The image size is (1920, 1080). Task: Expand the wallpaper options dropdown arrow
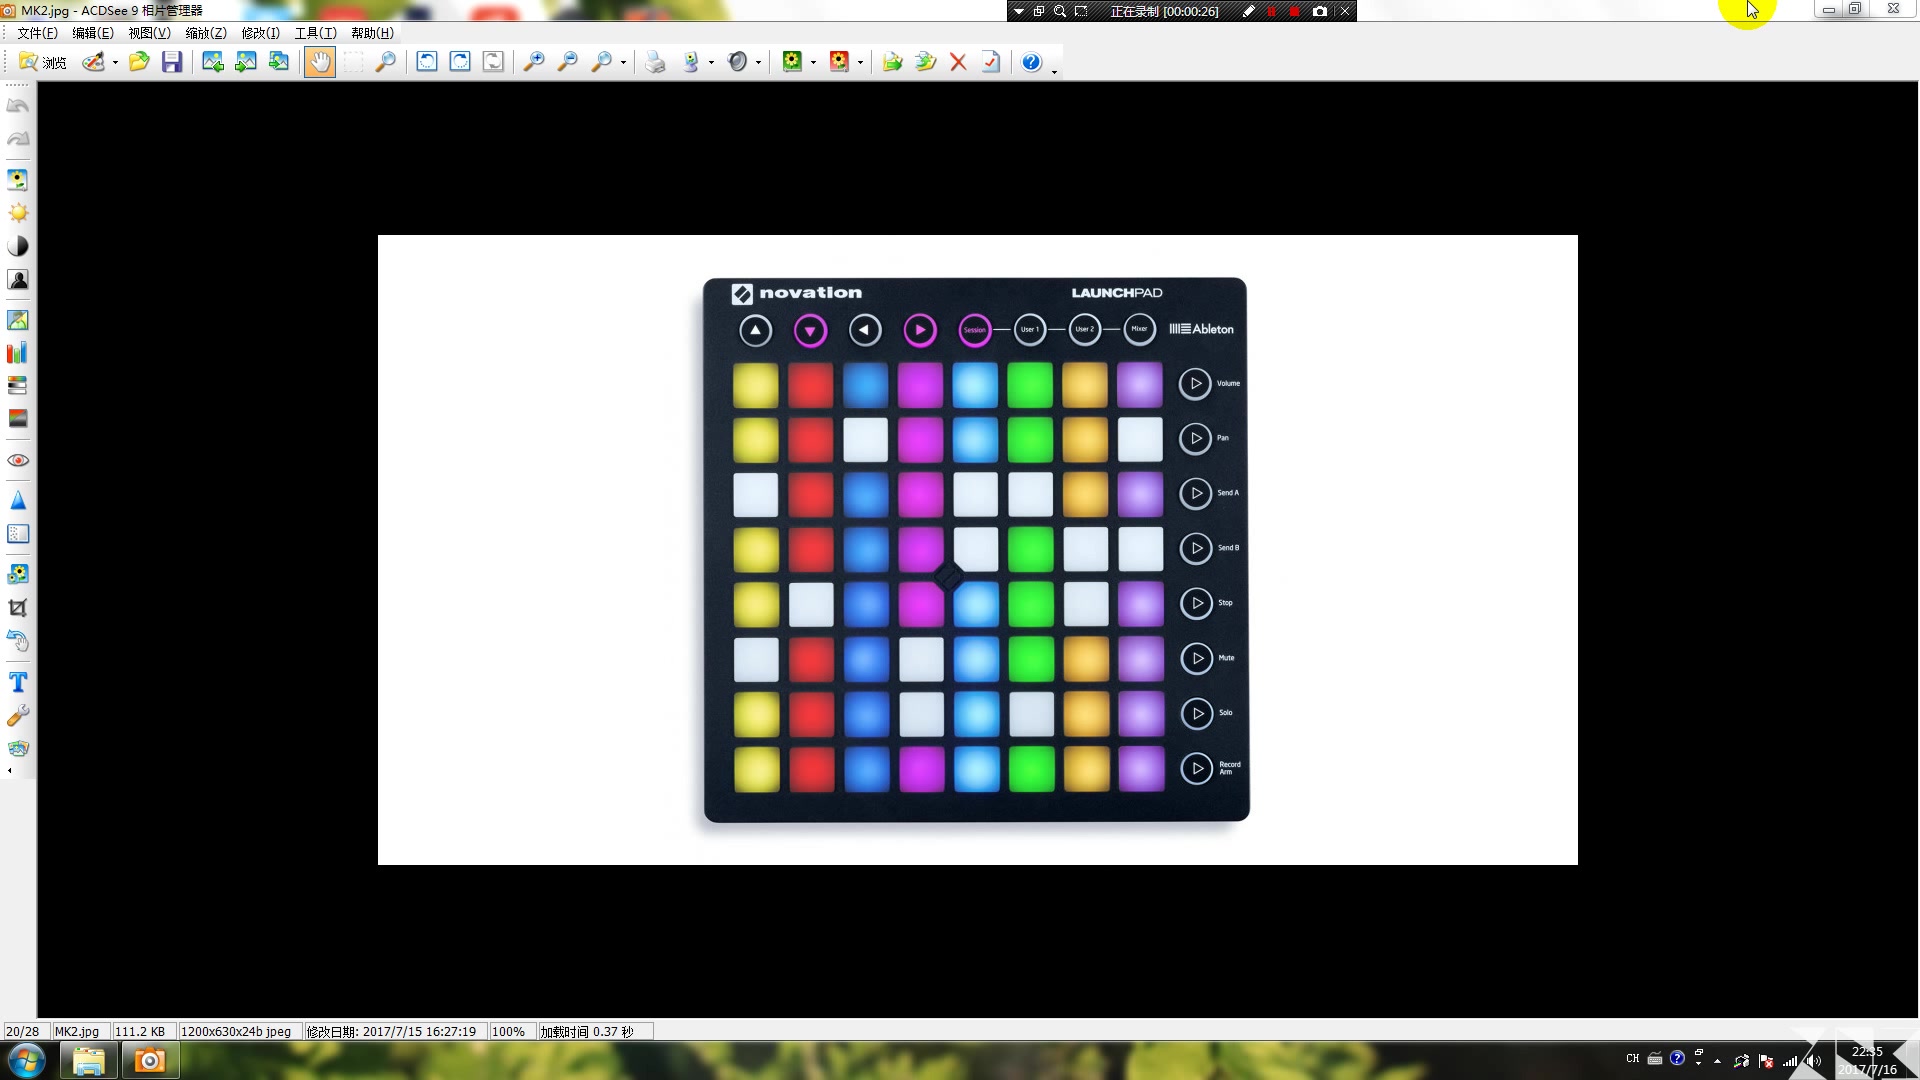[x=711, y=62]
